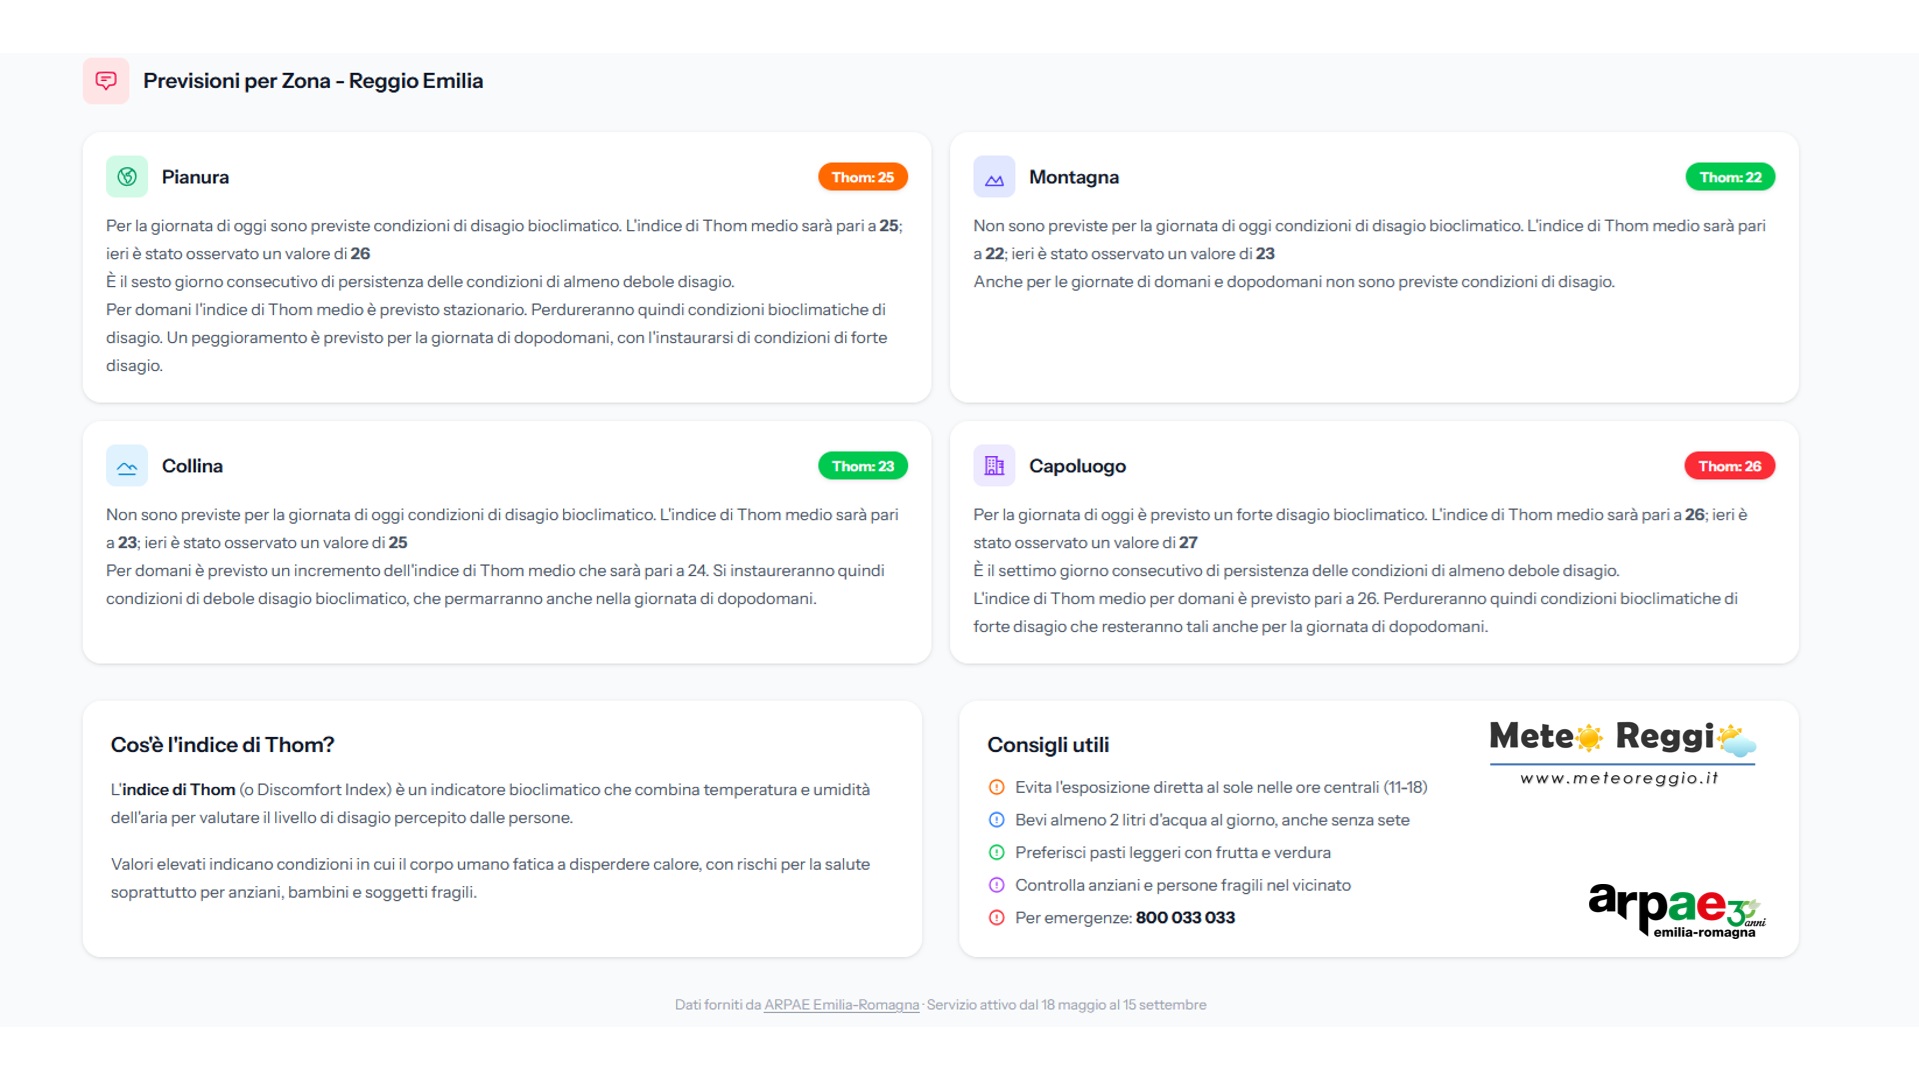Click the purple icon beside fragile neighbors tip

[x=996, y=885]
